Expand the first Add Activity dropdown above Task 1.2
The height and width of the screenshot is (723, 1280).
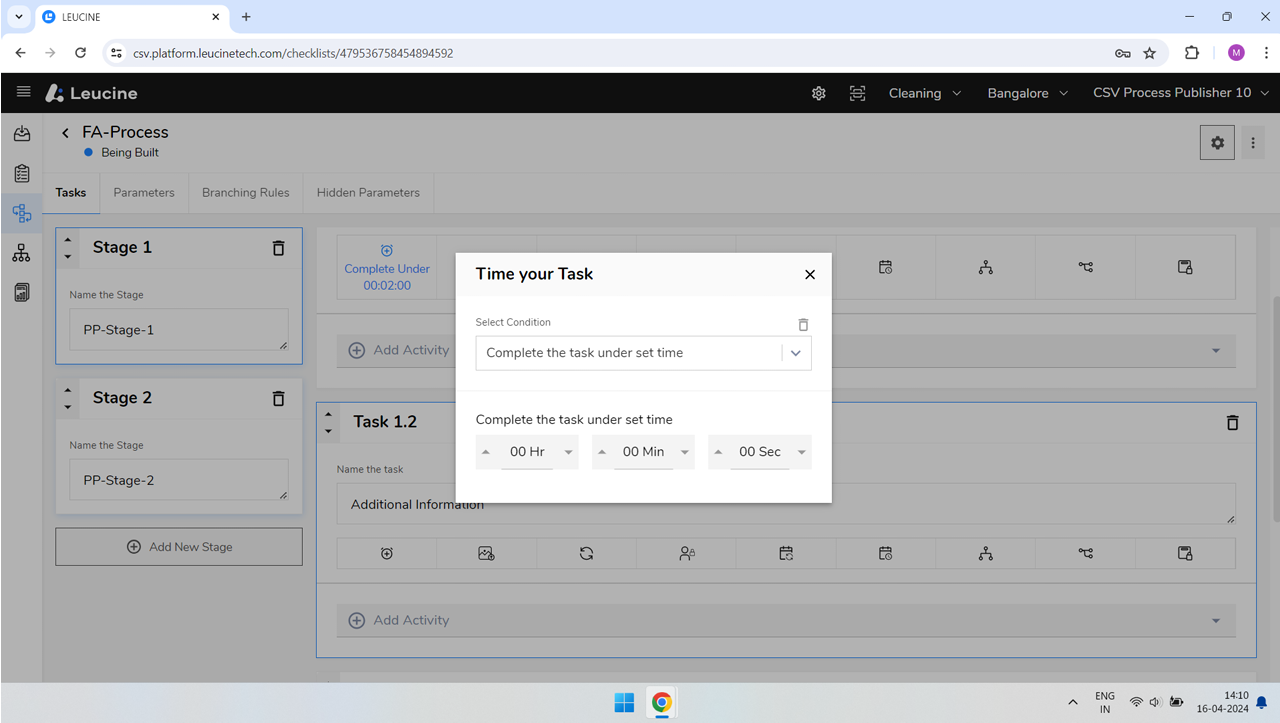[x=1216, y=351]
